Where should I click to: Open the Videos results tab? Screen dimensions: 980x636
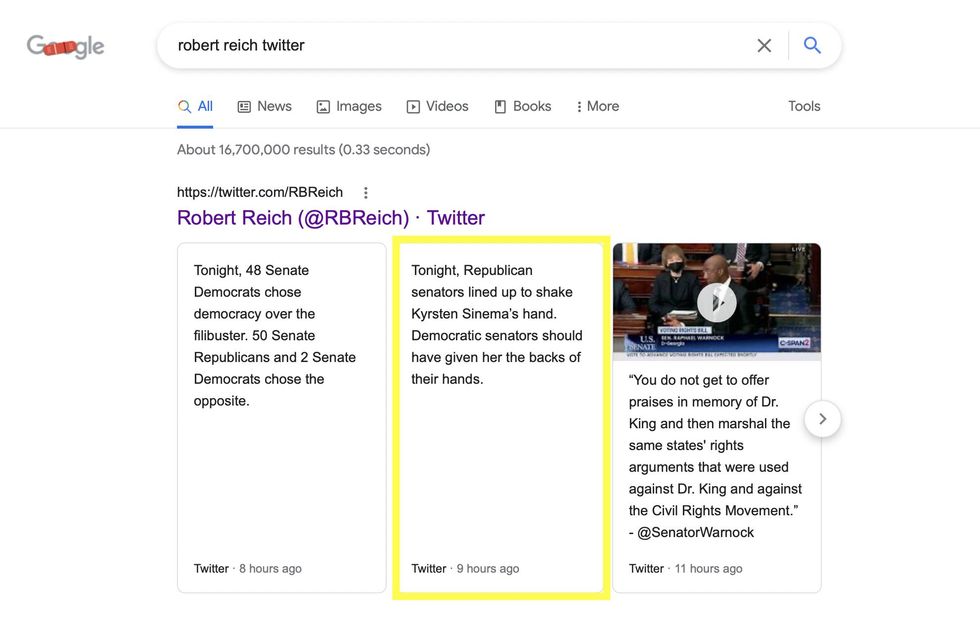coord(437,106)
